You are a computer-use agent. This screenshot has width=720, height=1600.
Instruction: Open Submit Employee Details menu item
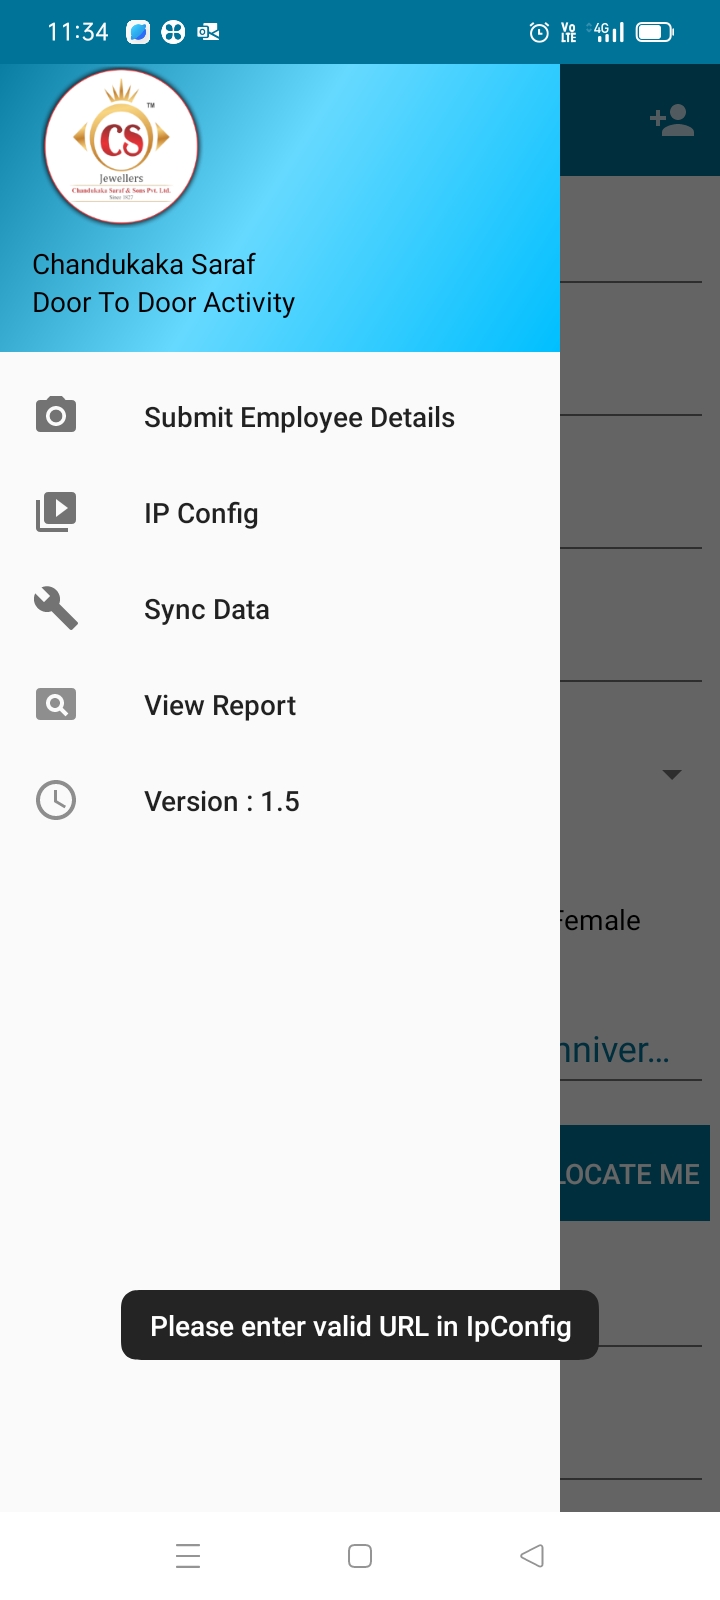click(x=280, y=417)
